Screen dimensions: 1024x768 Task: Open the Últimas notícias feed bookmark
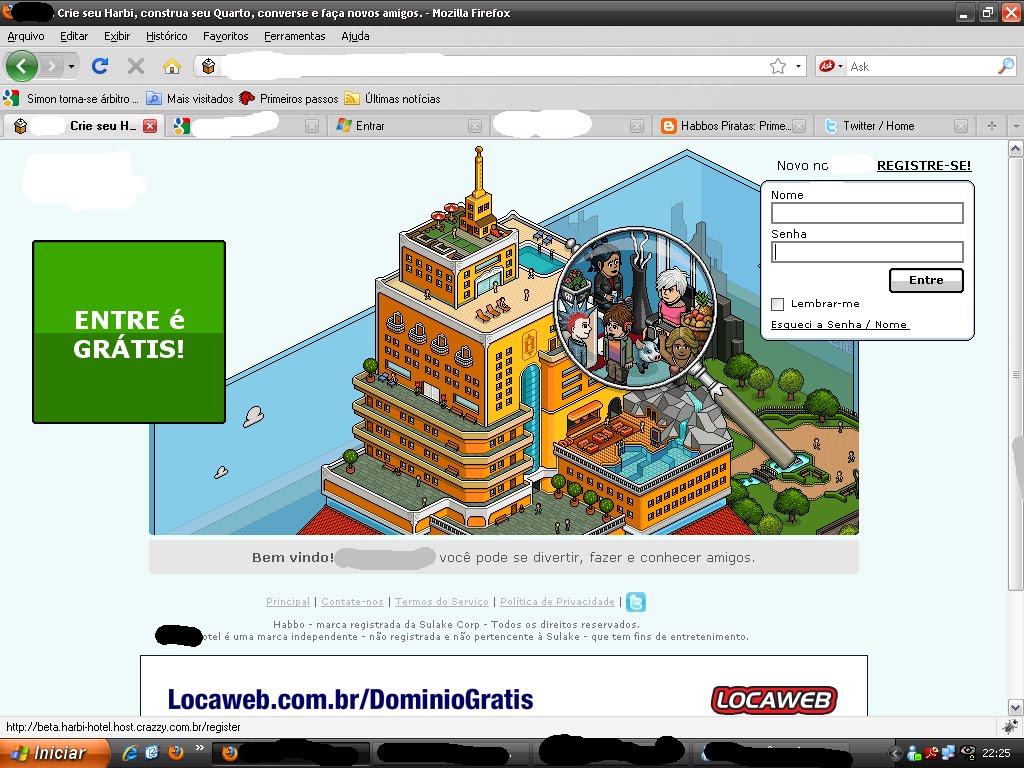pyautogui.click(x=392, y=99)
